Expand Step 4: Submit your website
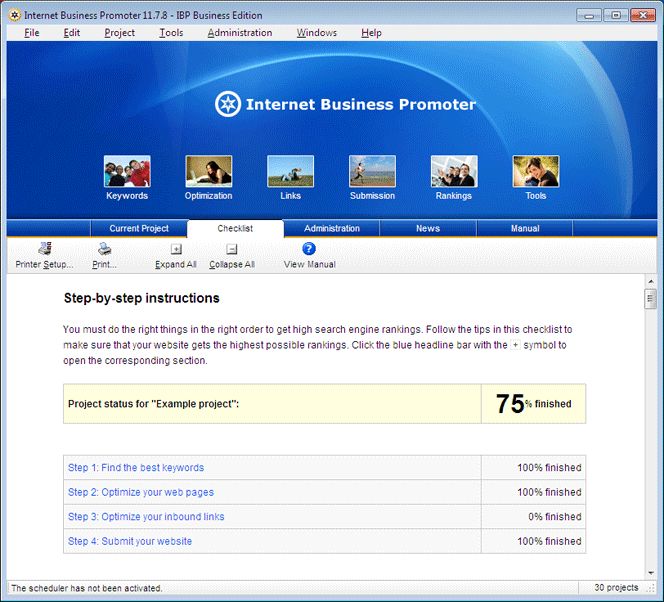 pyautogui.click(x=130, y=541)
